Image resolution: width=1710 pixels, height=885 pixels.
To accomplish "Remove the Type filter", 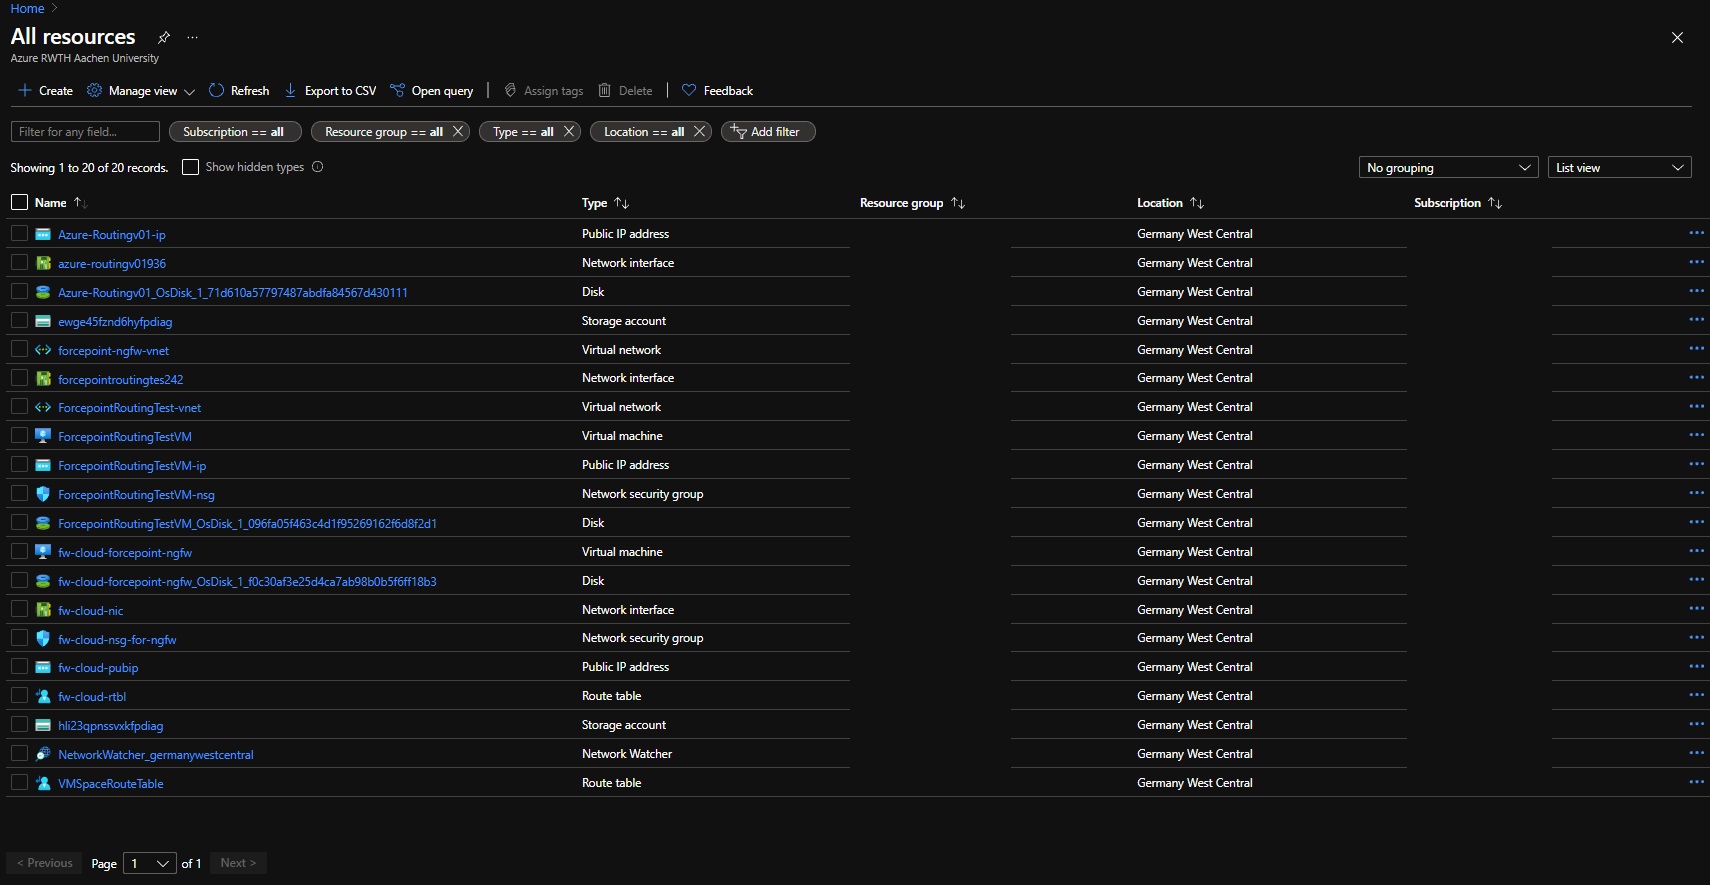I will pos(569,131).
